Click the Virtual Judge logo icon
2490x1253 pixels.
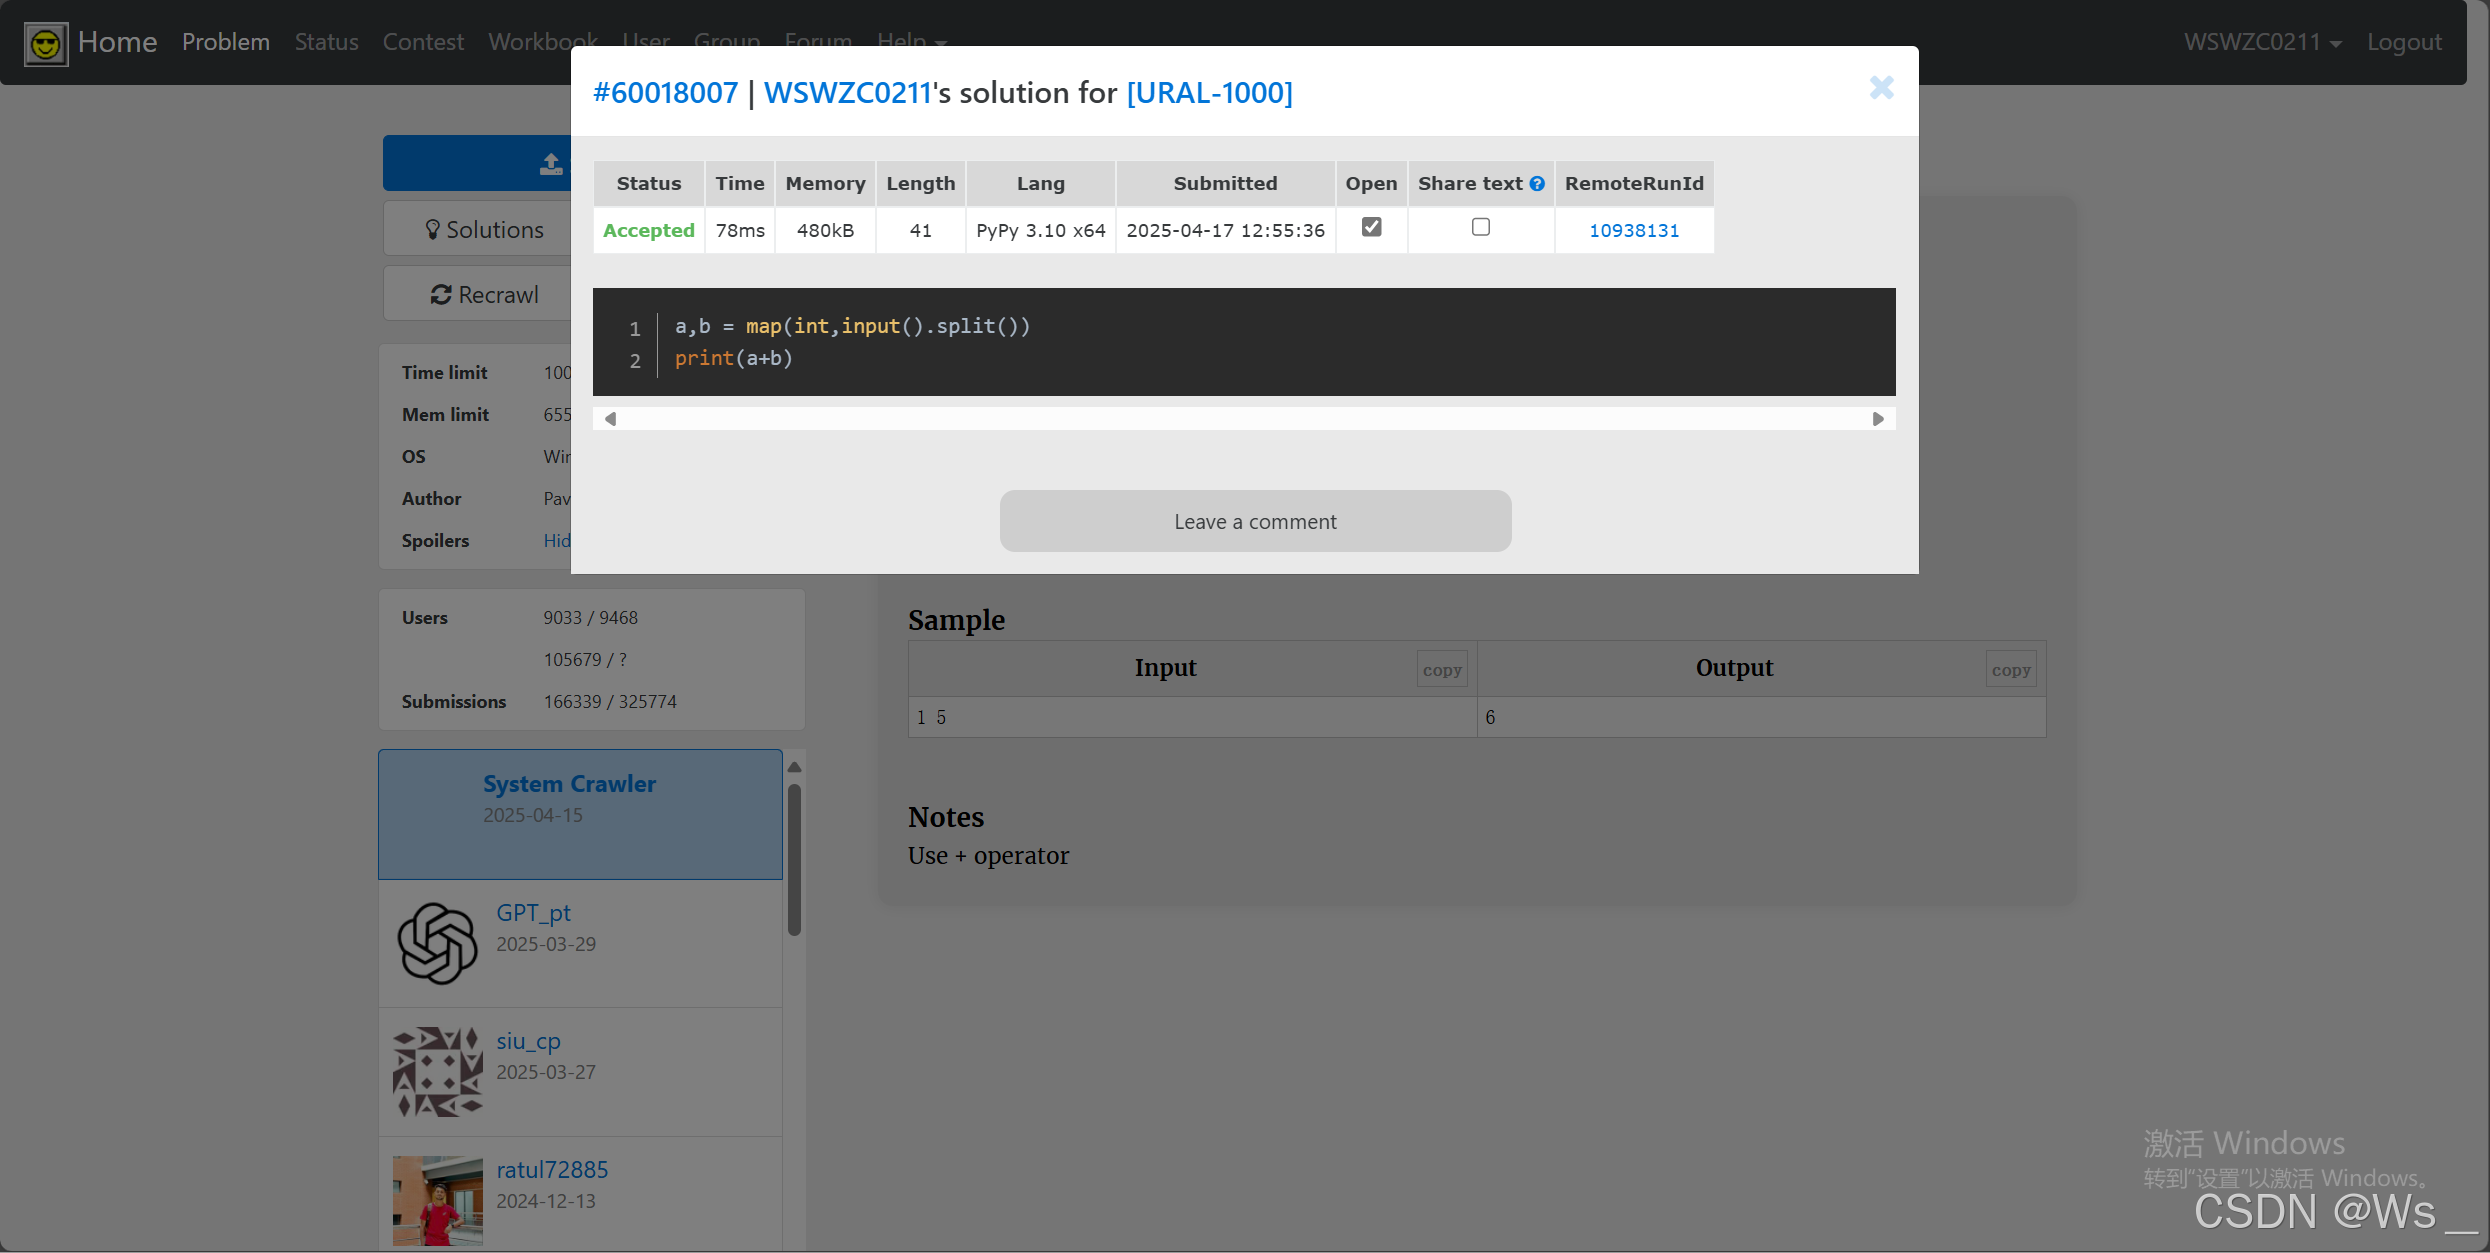point(46,43)
